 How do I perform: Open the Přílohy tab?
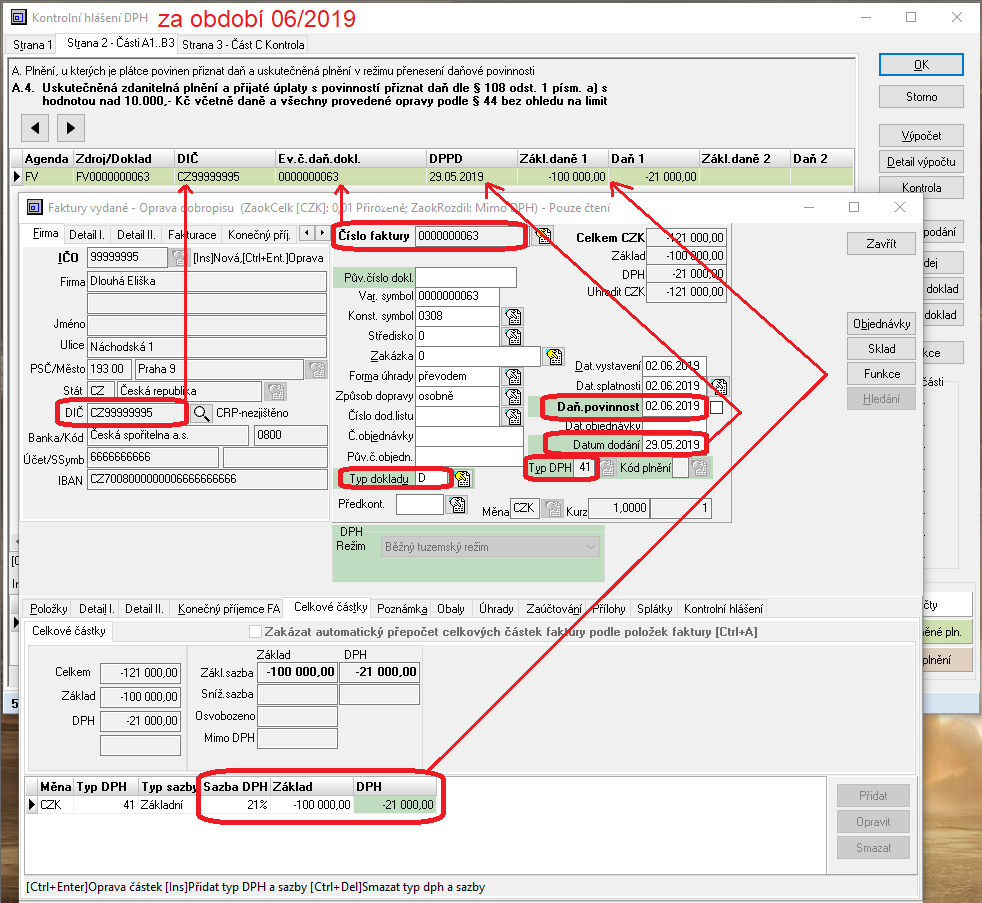tap(609, 609)
